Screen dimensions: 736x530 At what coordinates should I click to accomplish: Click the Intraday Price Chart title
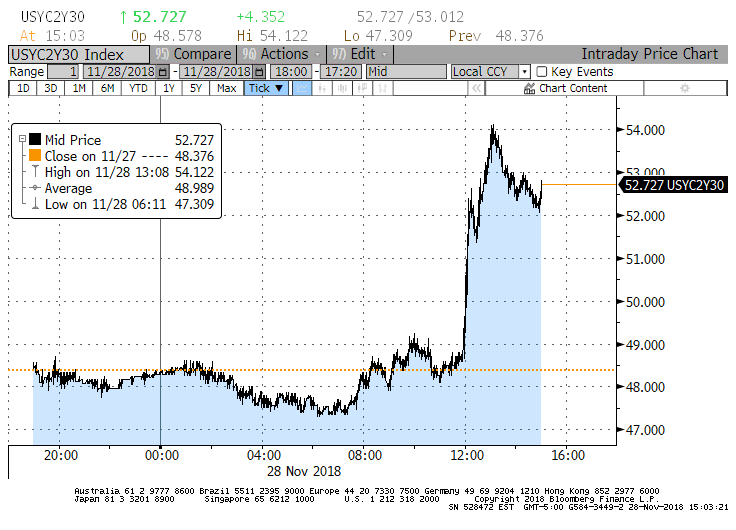pyautogui.click(x=650, y=54)
